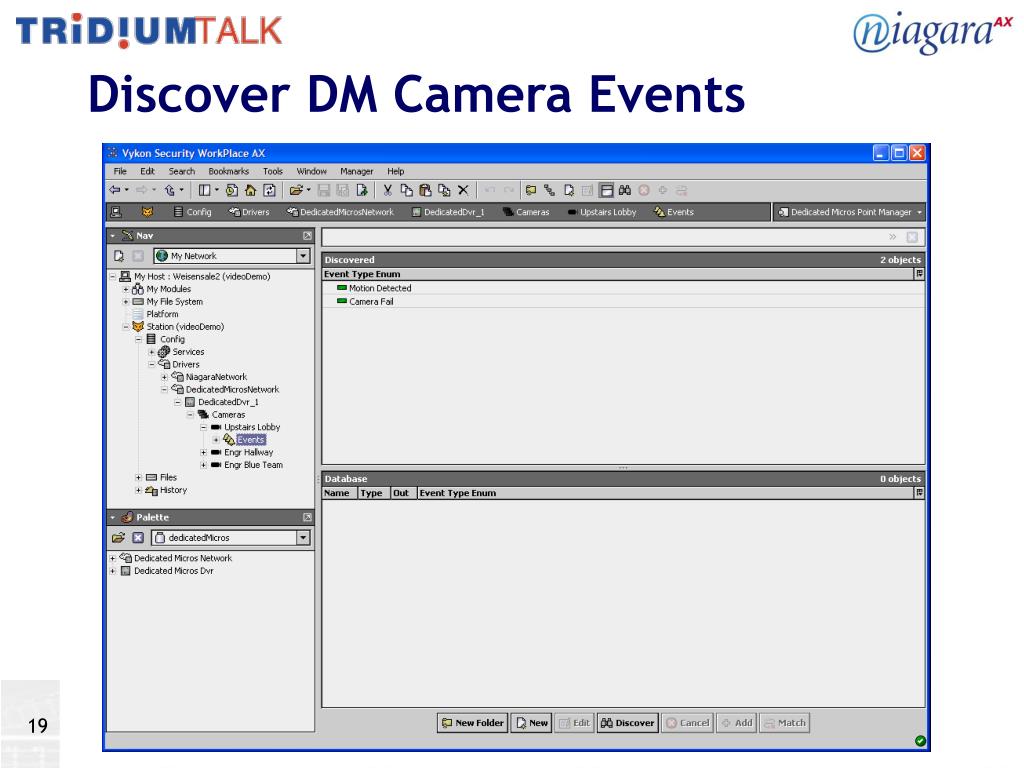The image size is (1024, 768).
Task: Expand the Engr Hallway camera node
Action: coord(203,452)
